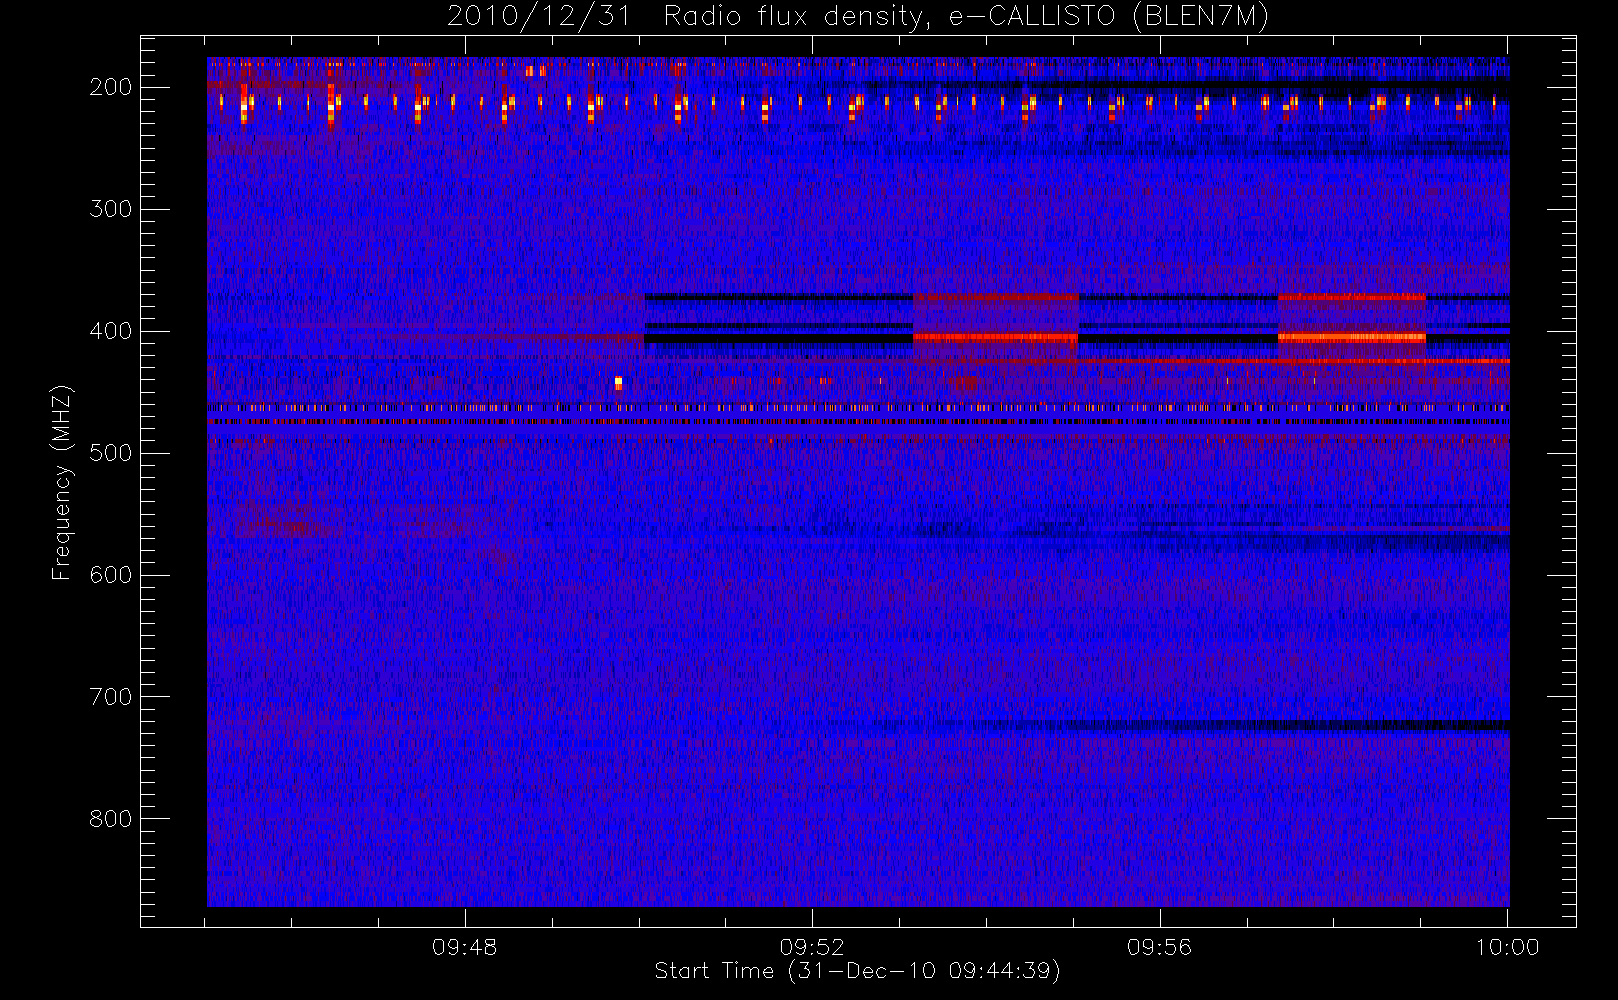The height and width of the screenshot is (1000, 1618).
Task: Select the 400 frequency tick label
Action: coord(111,331)
